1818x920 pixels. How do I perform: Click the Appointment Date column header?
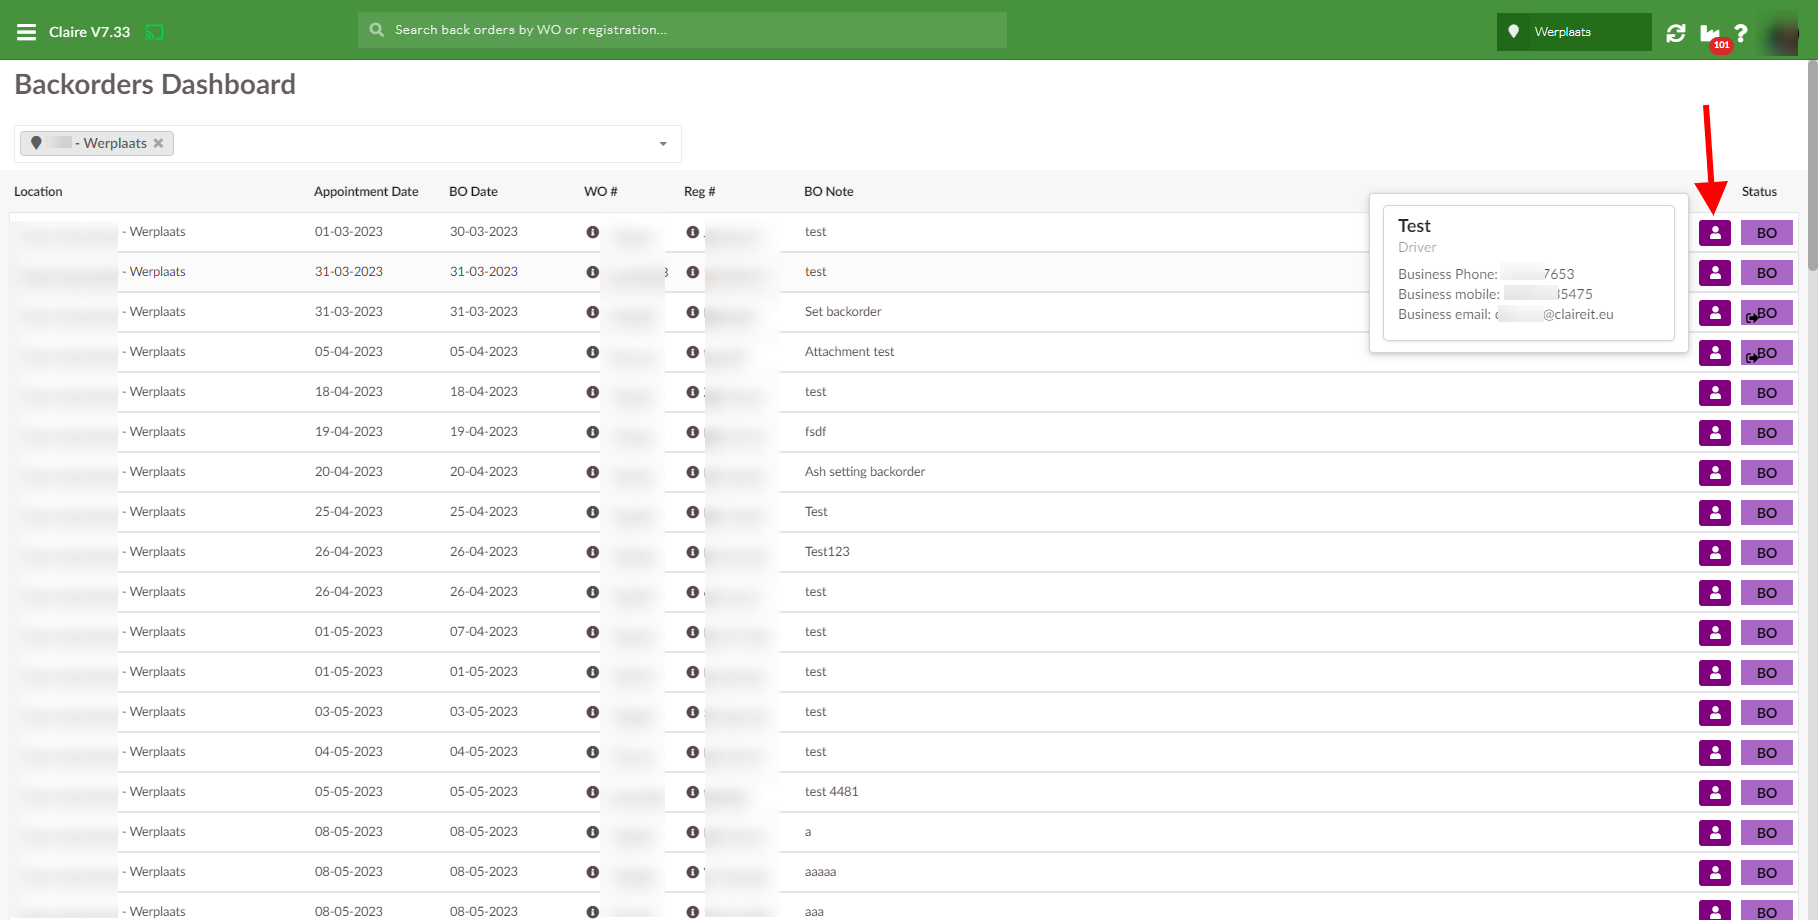click(366, 191)
